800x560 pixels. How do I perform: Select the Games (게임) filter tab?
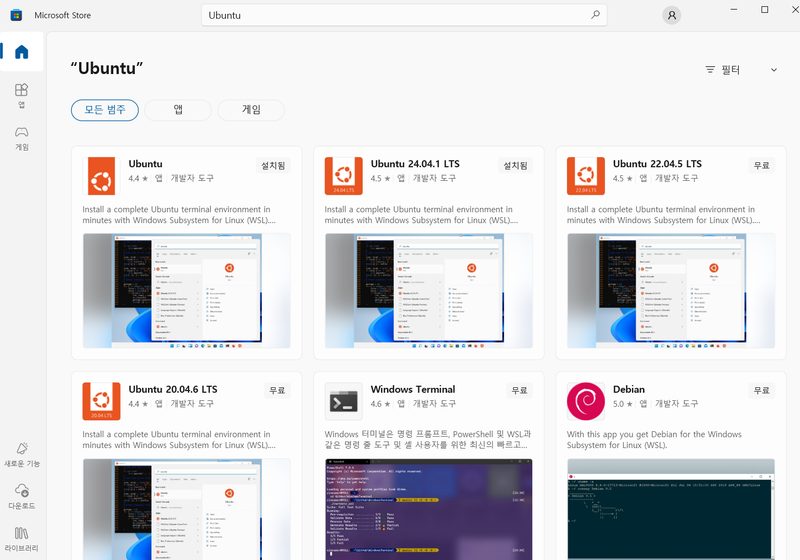(x=251, y=110)
